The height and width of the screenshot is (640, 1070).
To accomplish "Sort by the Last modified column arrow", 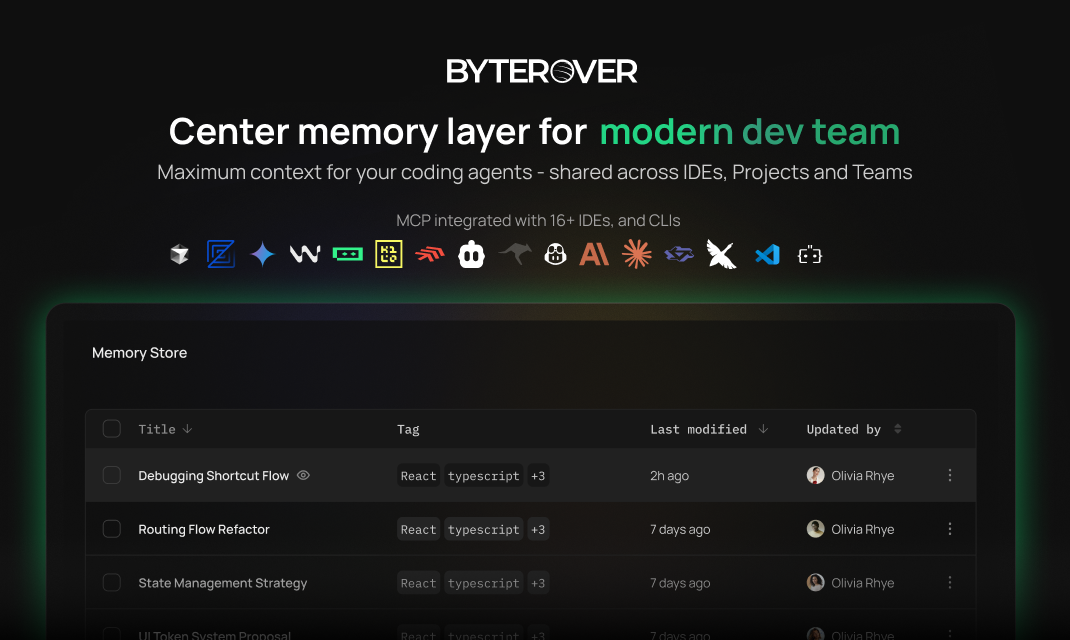I will coord(764,428).
